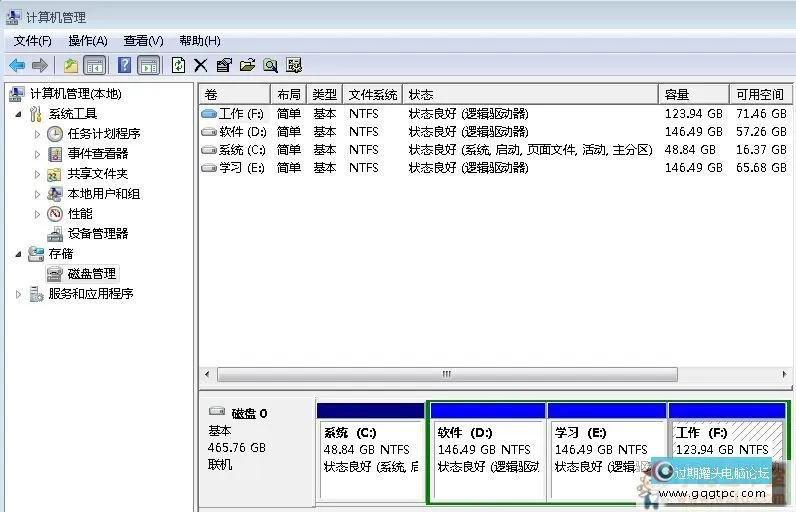Viewport: 796px width, 512px height.
Task: Sort by the 状态 column header
Action: click(530, 94)
